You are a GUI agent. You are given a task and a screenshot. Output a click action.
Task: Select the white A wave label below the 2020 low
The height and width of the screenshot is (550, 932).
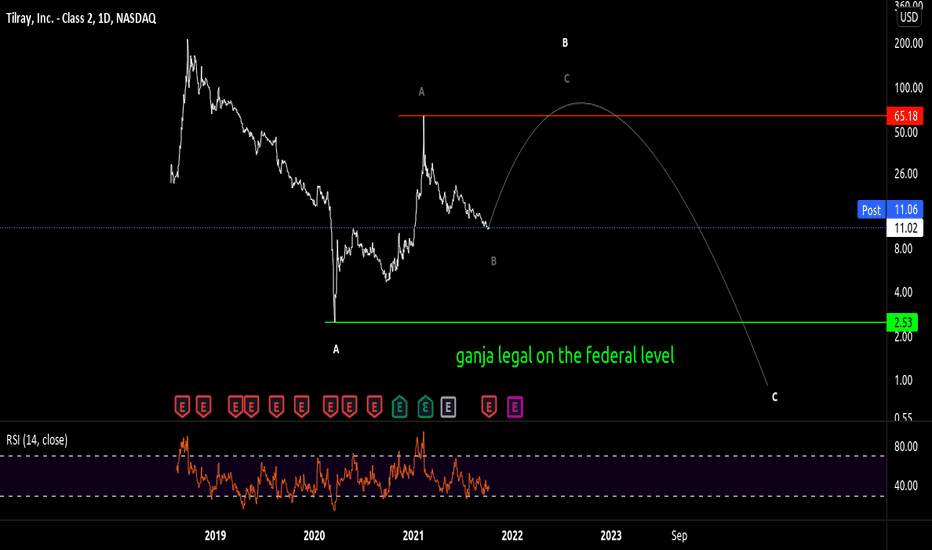[x=336, y=350]
